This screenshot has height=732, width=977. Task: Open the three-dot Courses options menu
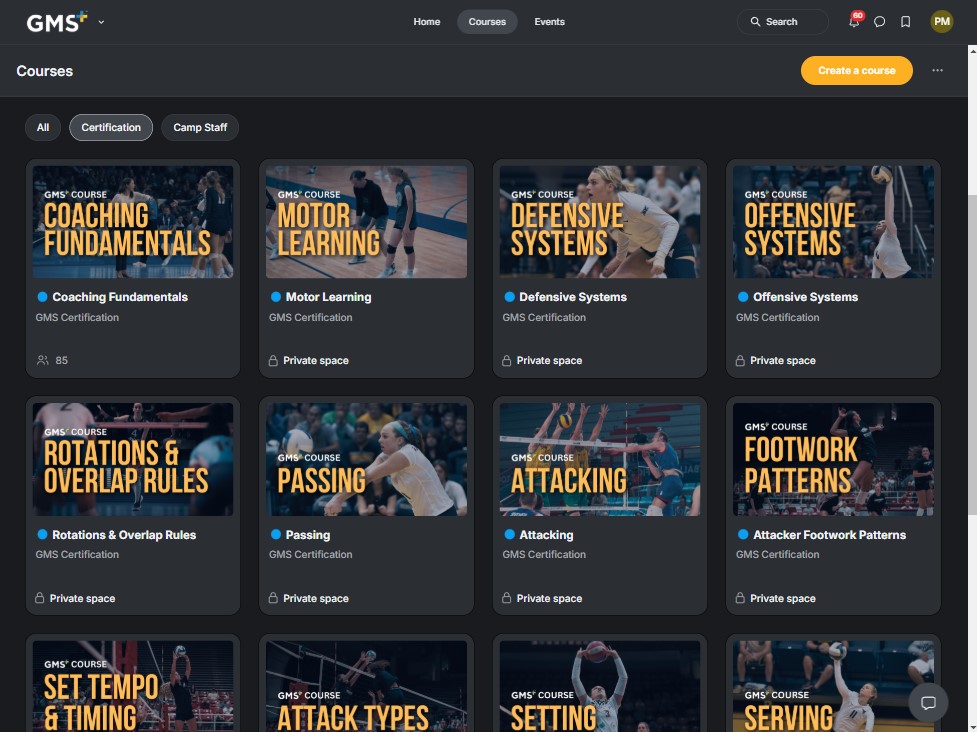[x=937, y=70]
